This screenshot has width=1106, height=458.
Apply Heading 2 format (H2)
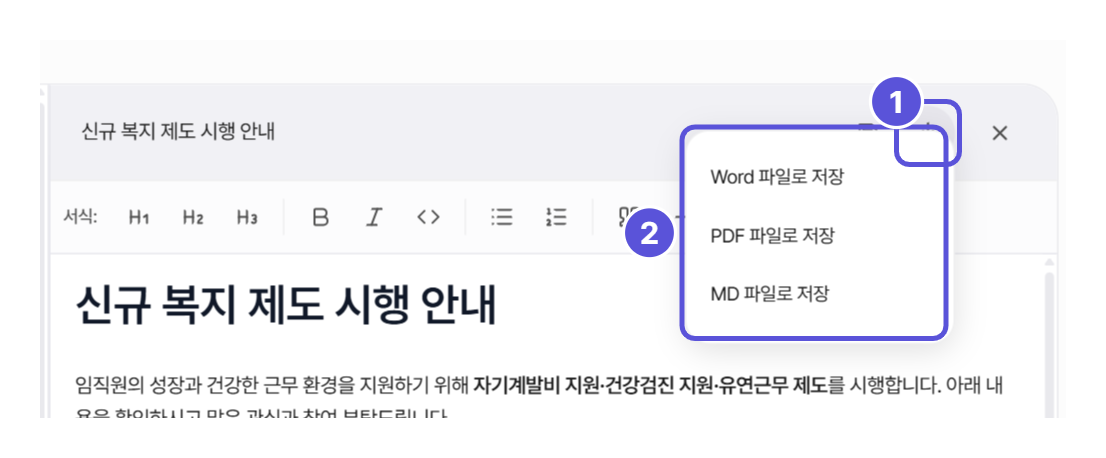193,217
